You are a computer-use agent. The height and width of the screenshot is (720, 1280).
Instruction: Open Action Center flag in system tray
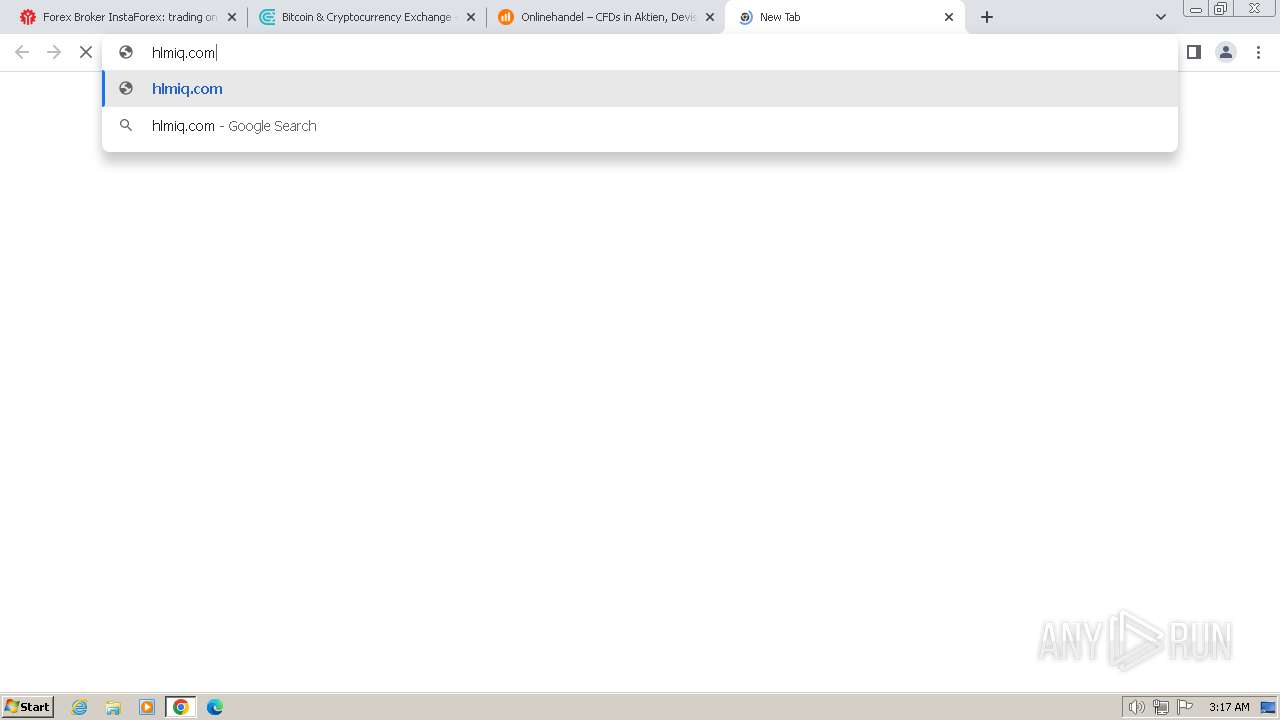coord(1185,707)
